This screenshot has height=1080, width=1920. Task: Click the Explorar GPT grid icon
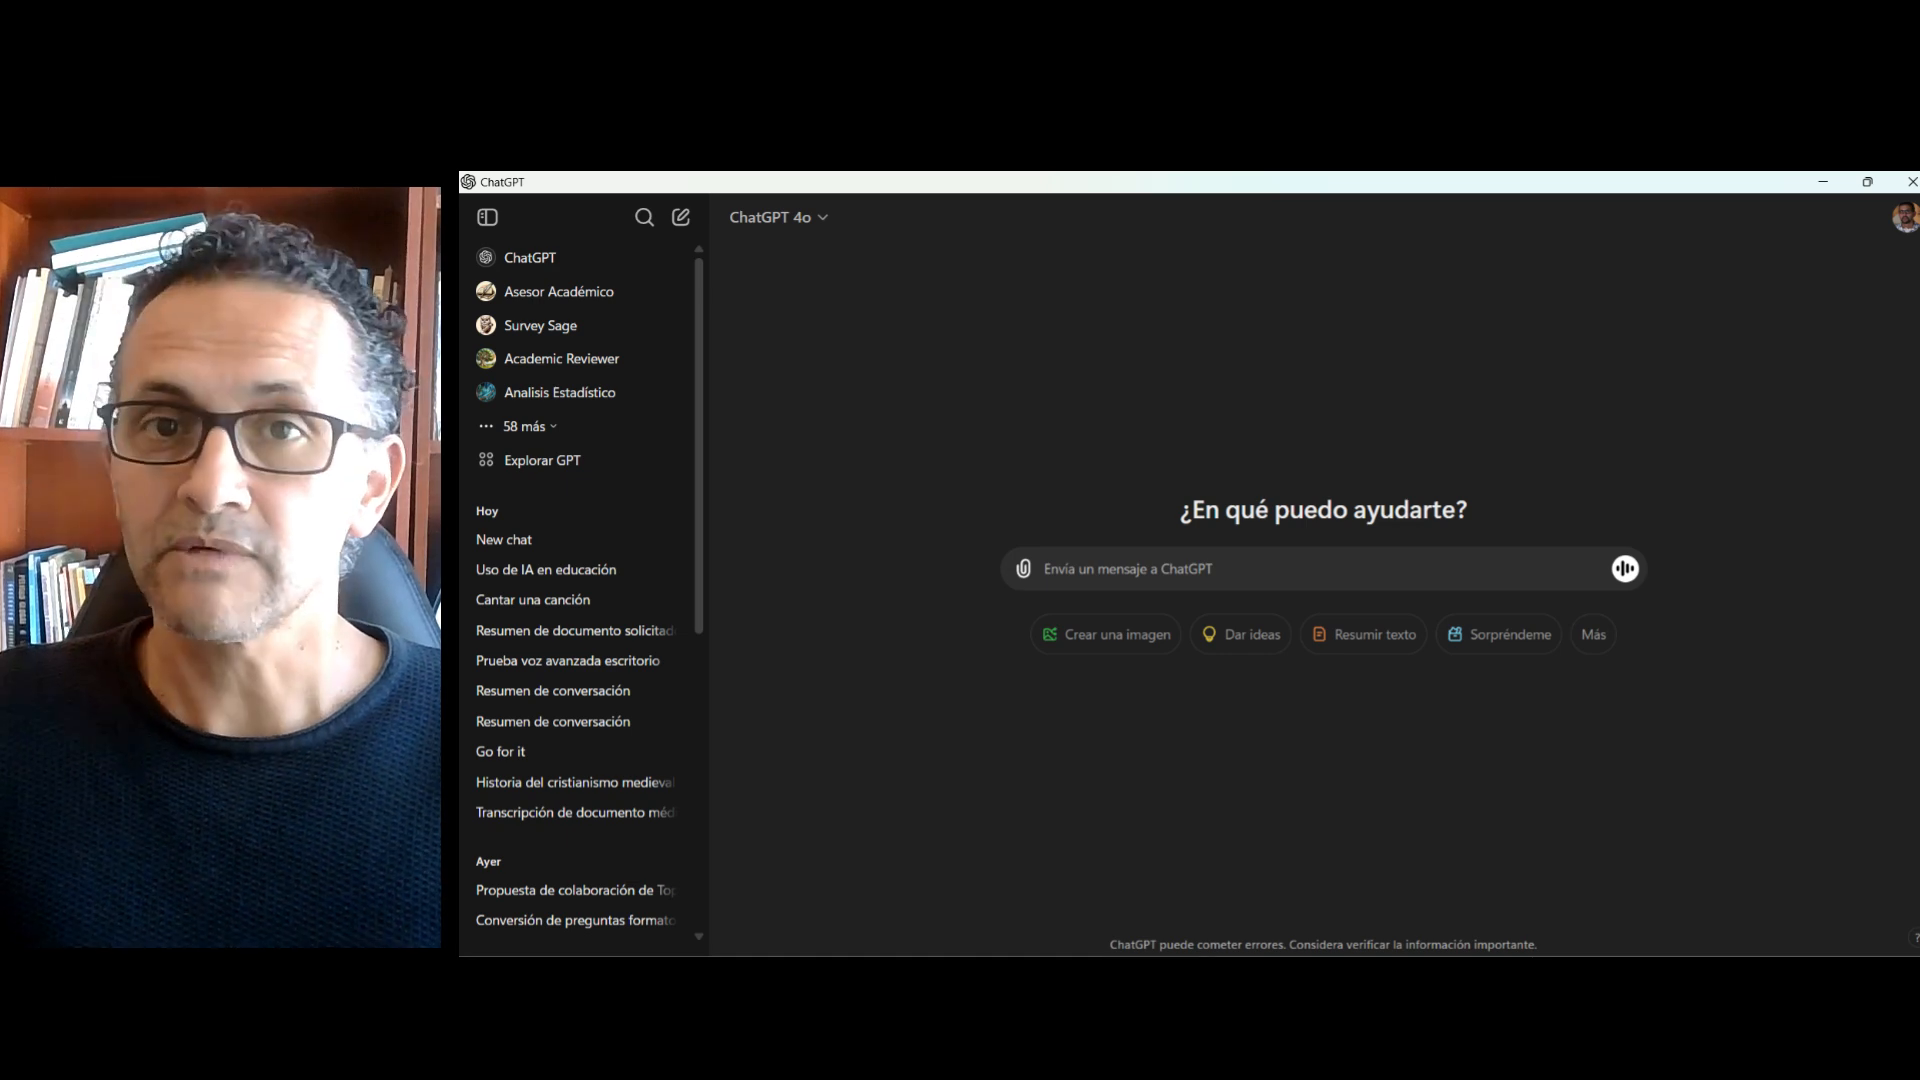click(486, 460)
